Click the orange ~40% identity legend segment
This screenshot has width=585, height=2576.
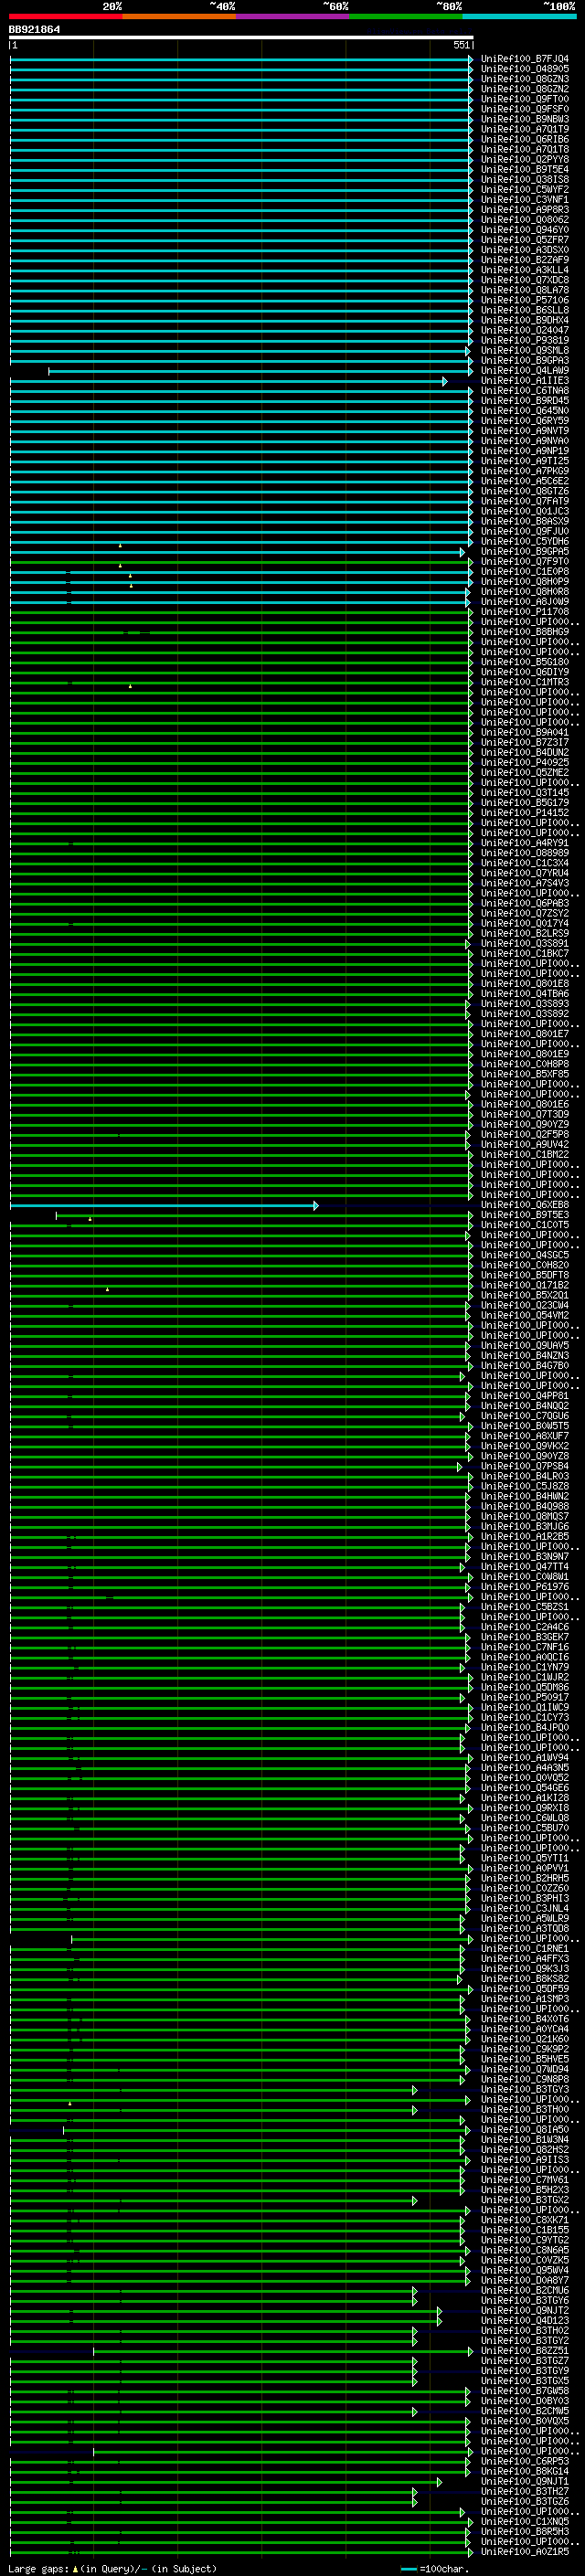179,16
